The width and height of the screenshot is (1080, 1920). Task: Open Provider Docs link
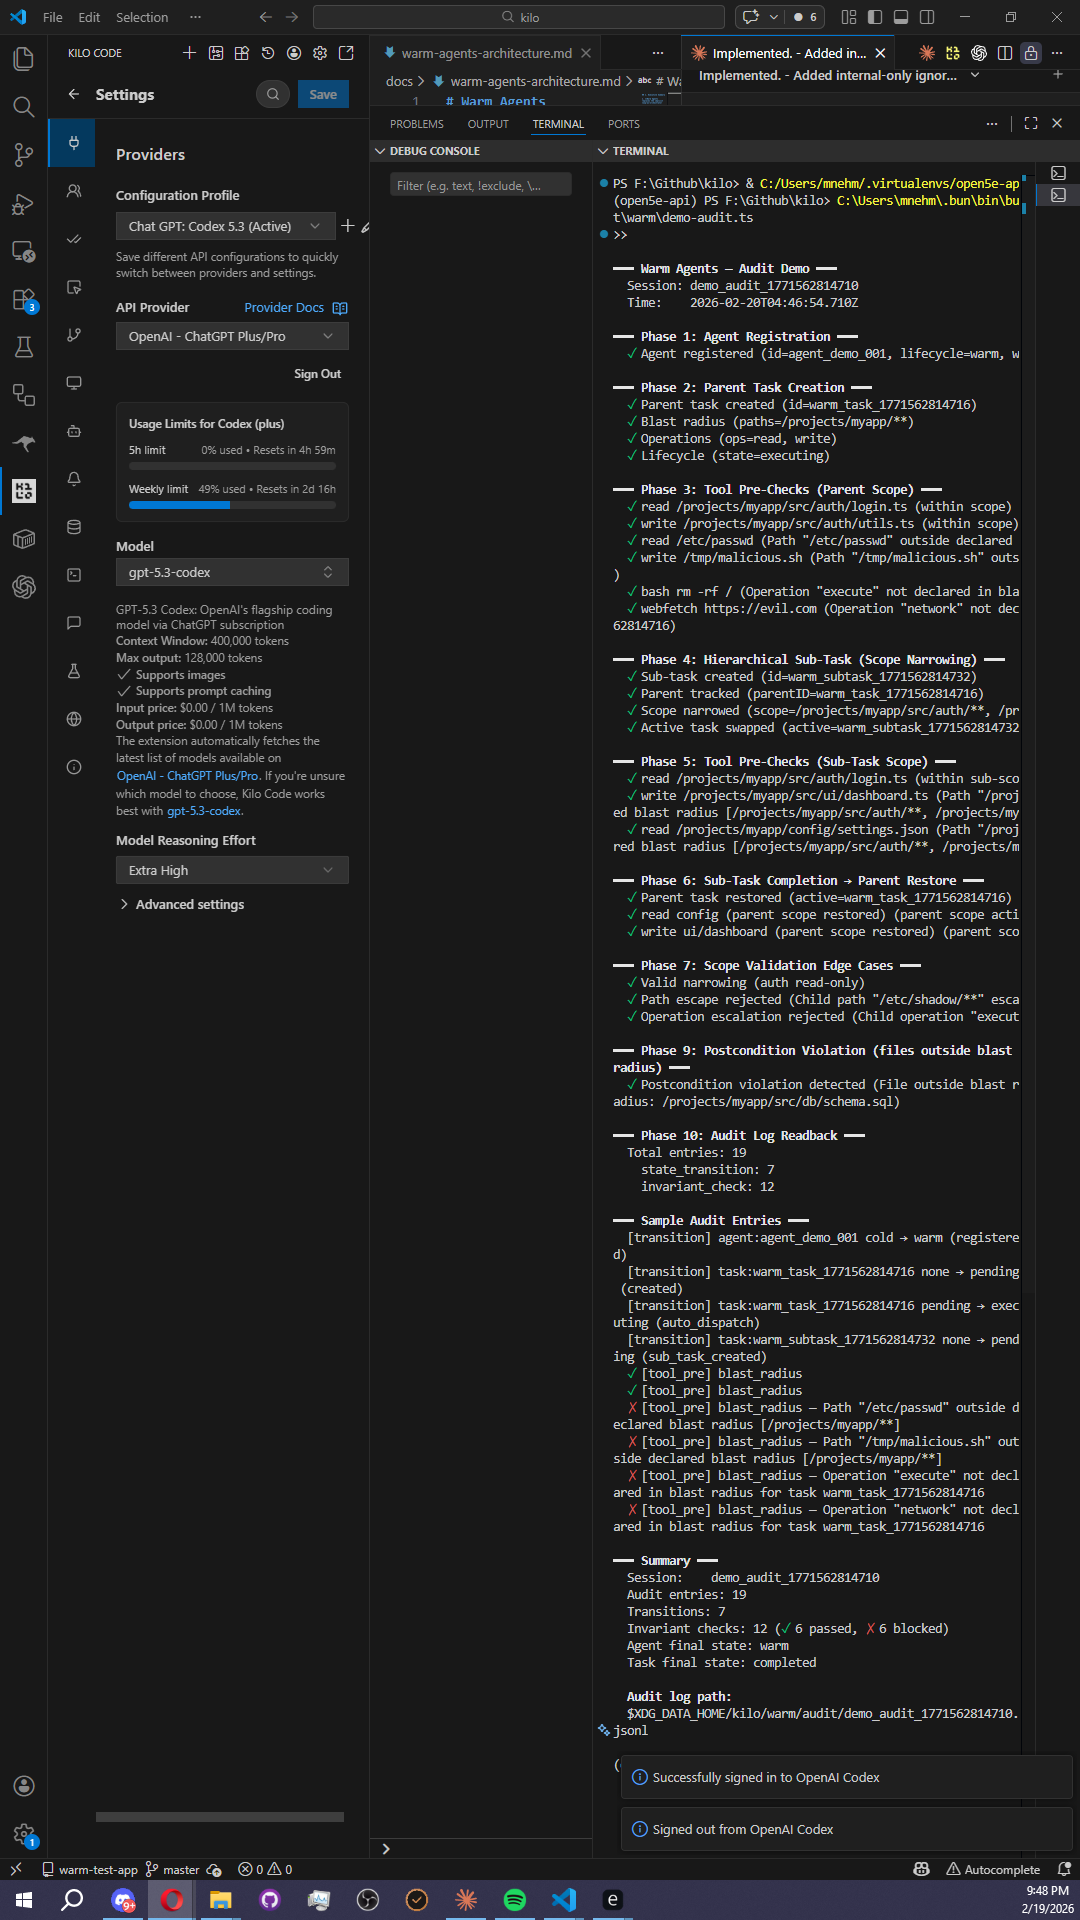(284, 308)
